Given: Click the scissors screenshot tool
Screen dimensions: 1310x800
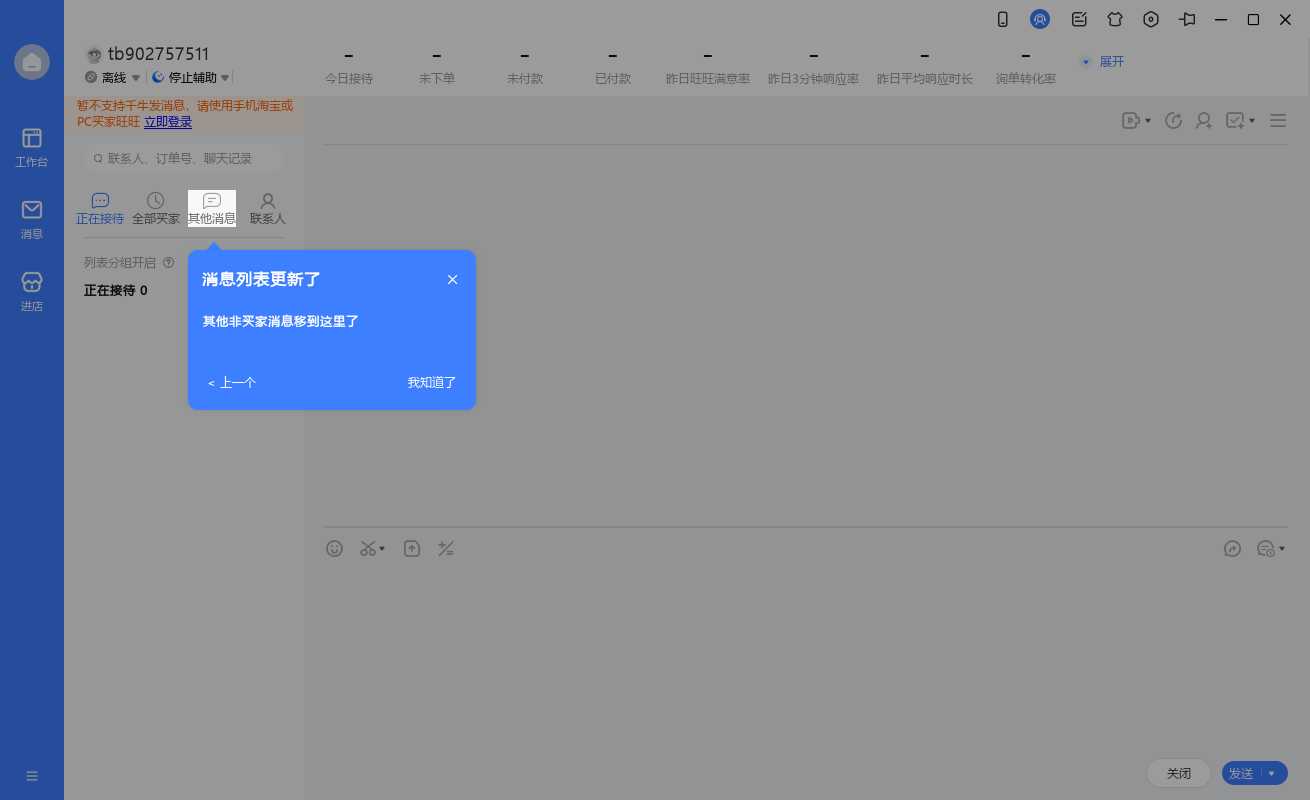Looking at the screenshot, I should pos(368,548).
